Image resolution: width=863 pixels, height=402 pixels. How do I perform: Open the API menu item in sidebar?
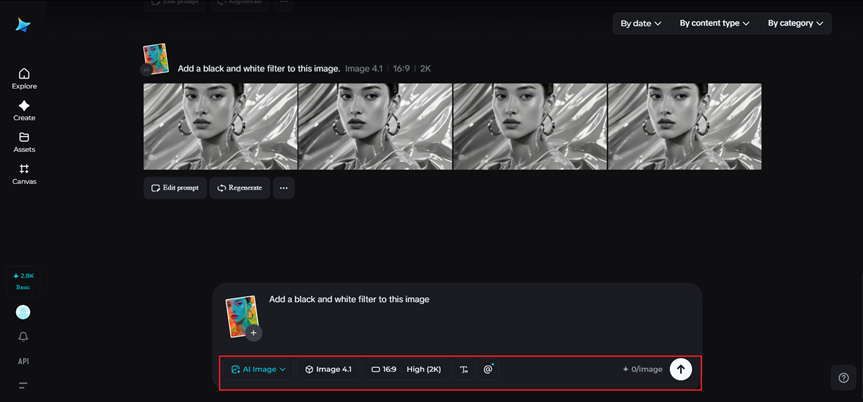point(23,361)
